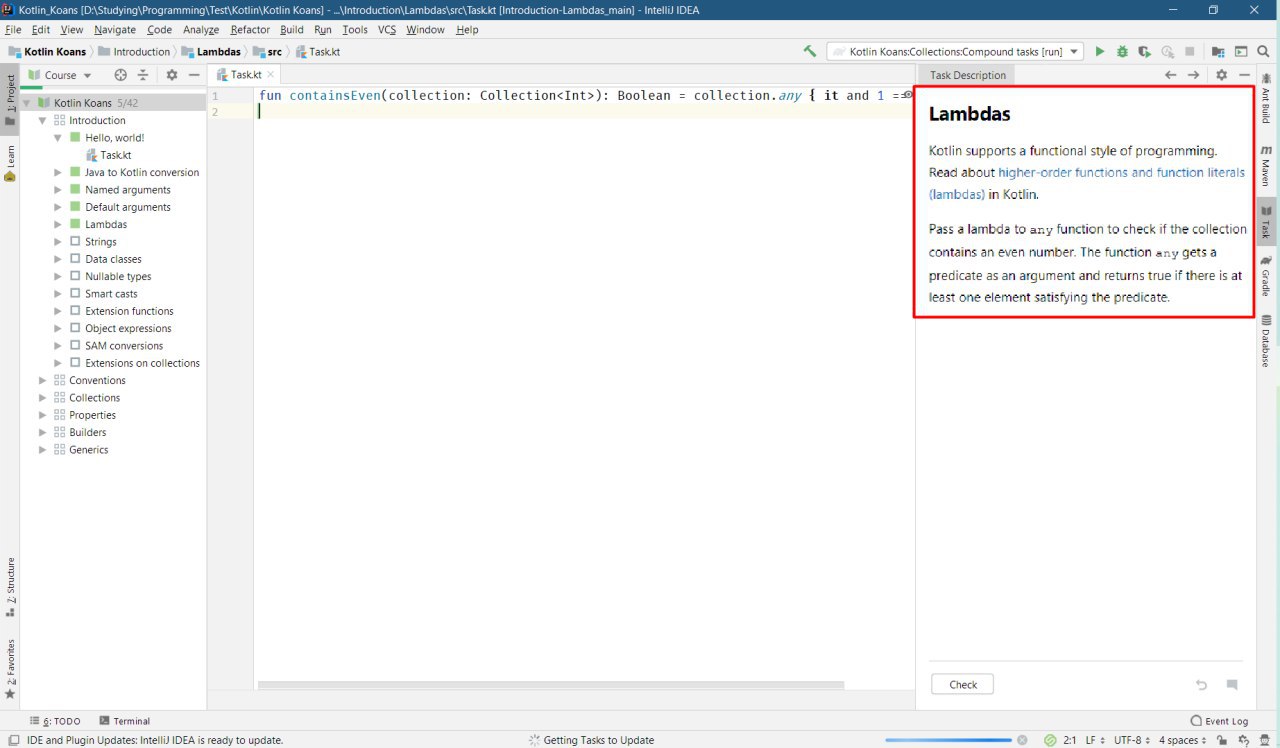This screenshot has width=1280, height=748.
Task: Change LF line separator
Action: [1095, 740]
